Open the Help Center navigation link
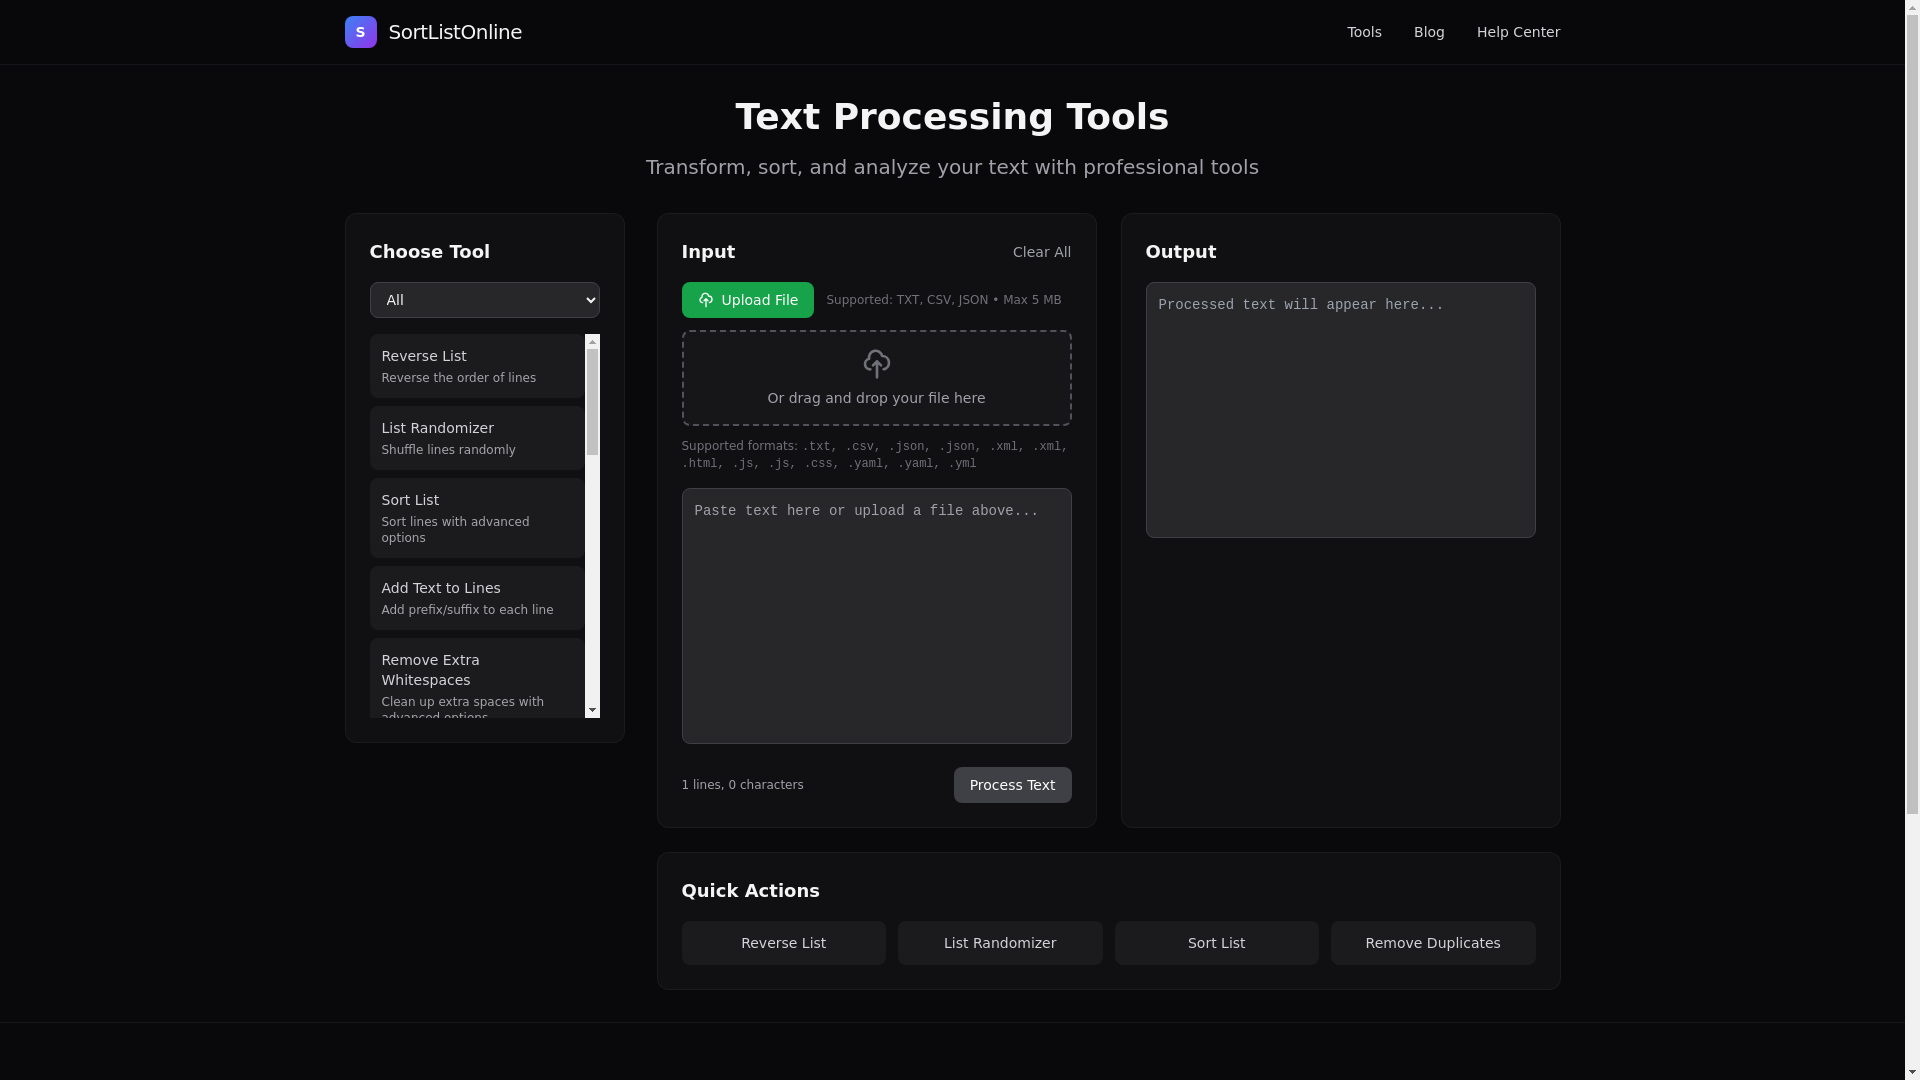1920x1080 pixels. tap(1518, 32)
